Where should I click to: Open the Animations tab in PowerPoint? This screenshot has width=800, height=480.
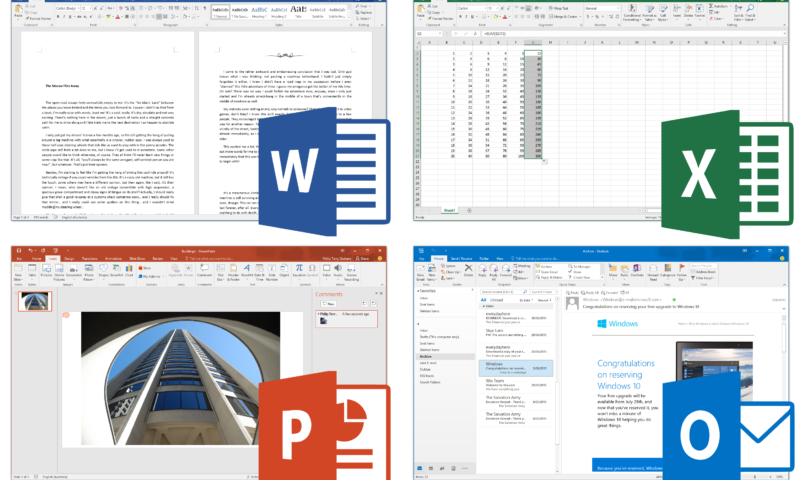(x=113, y=259)
